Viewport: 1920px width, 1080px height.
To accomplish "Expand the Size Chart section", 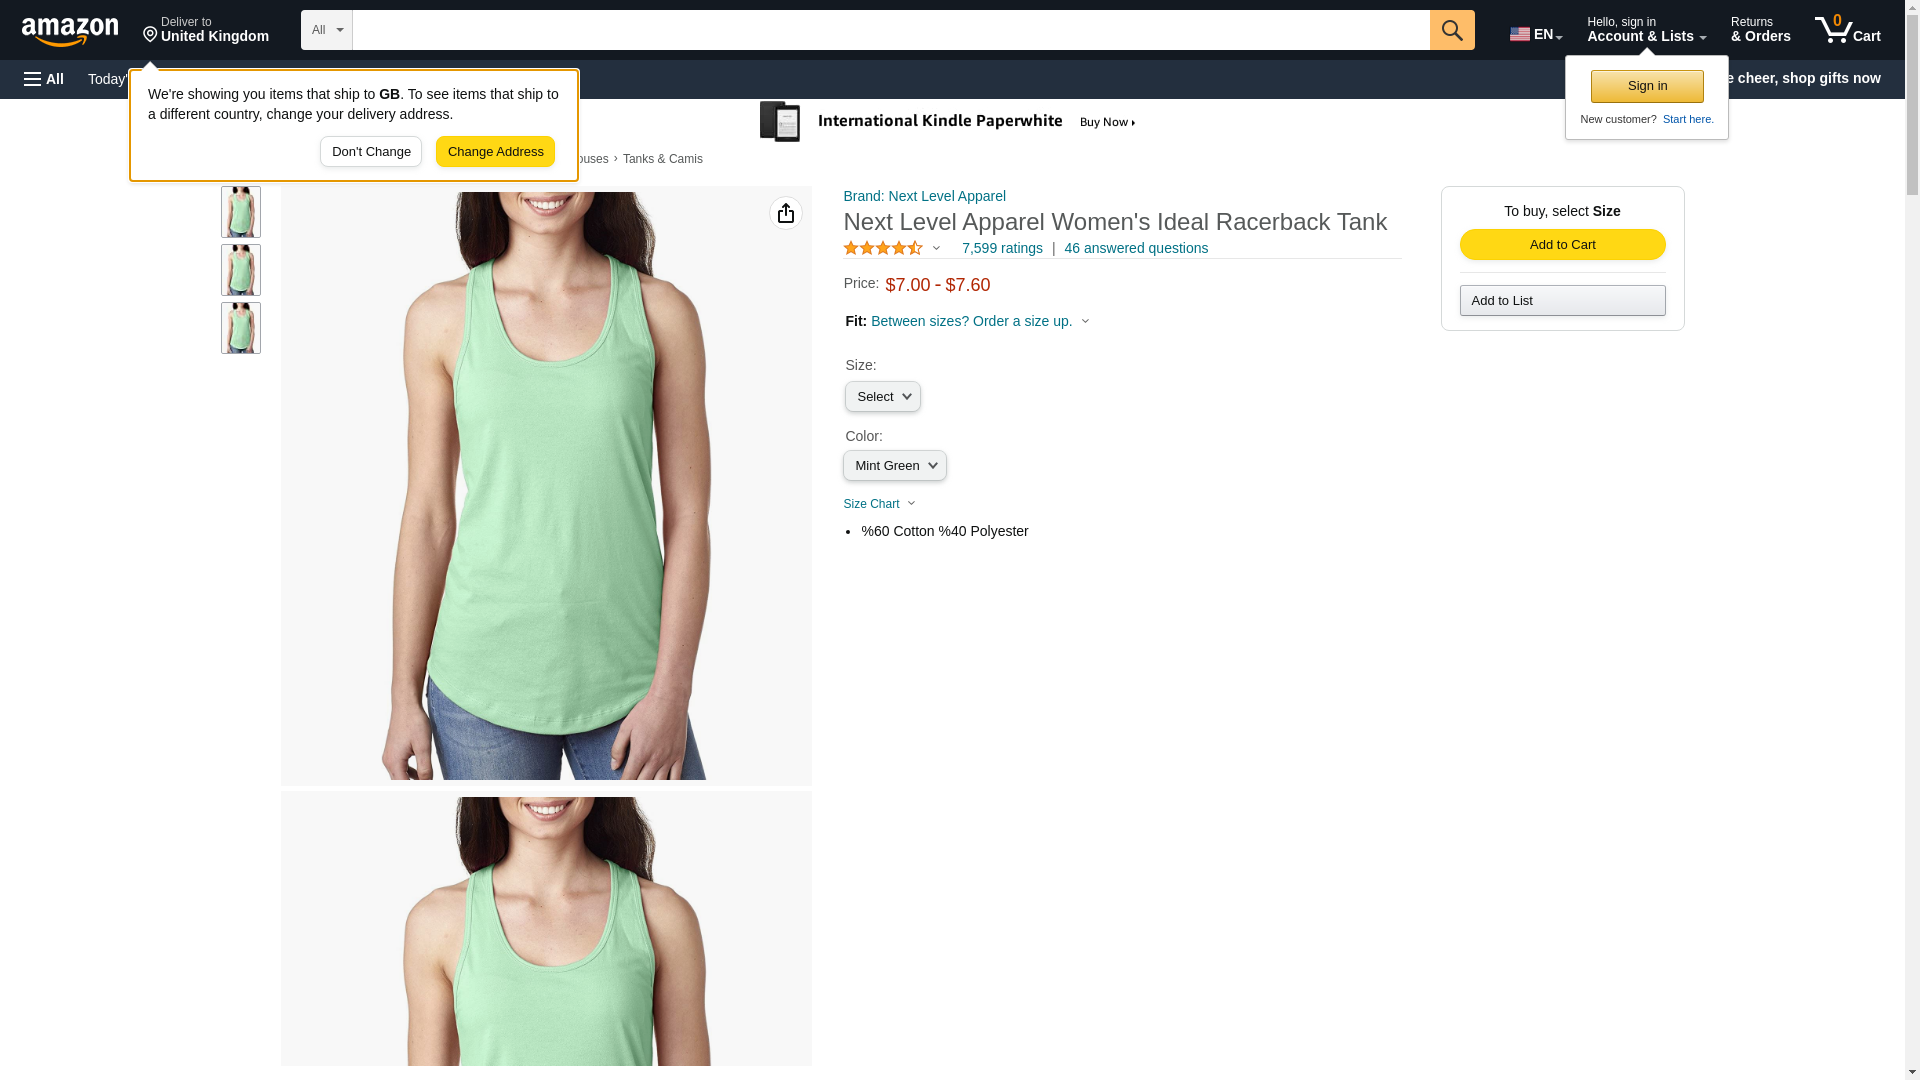I will [879, 504].
